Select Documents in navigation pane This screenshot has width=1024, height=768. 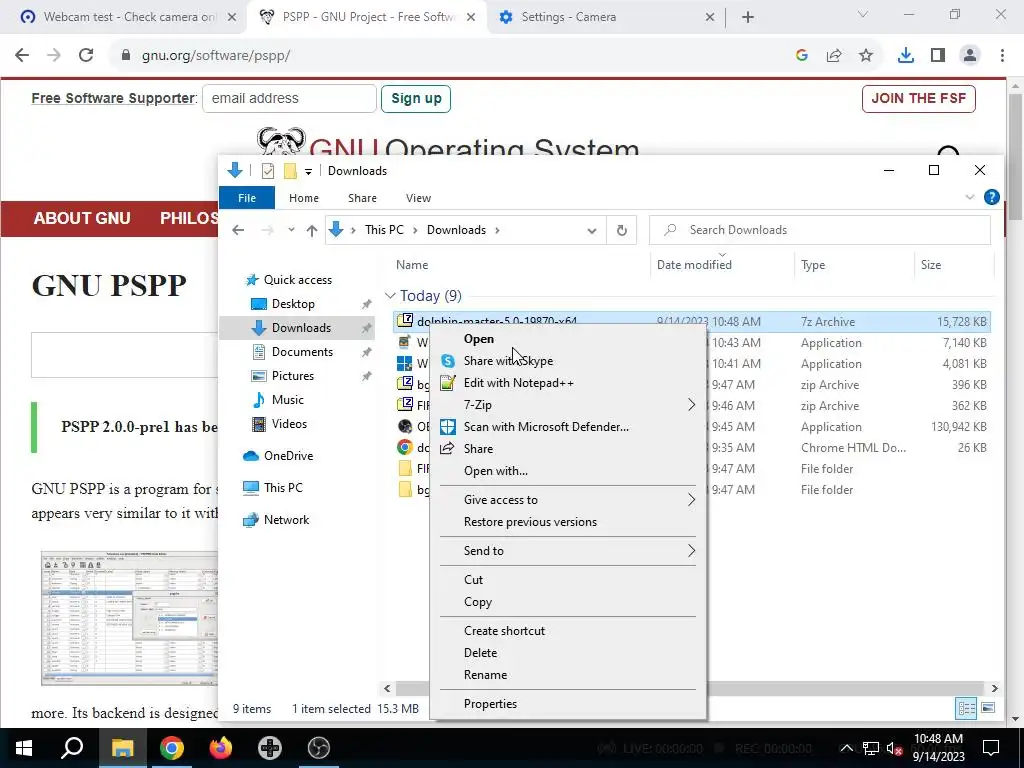(302, 352)
